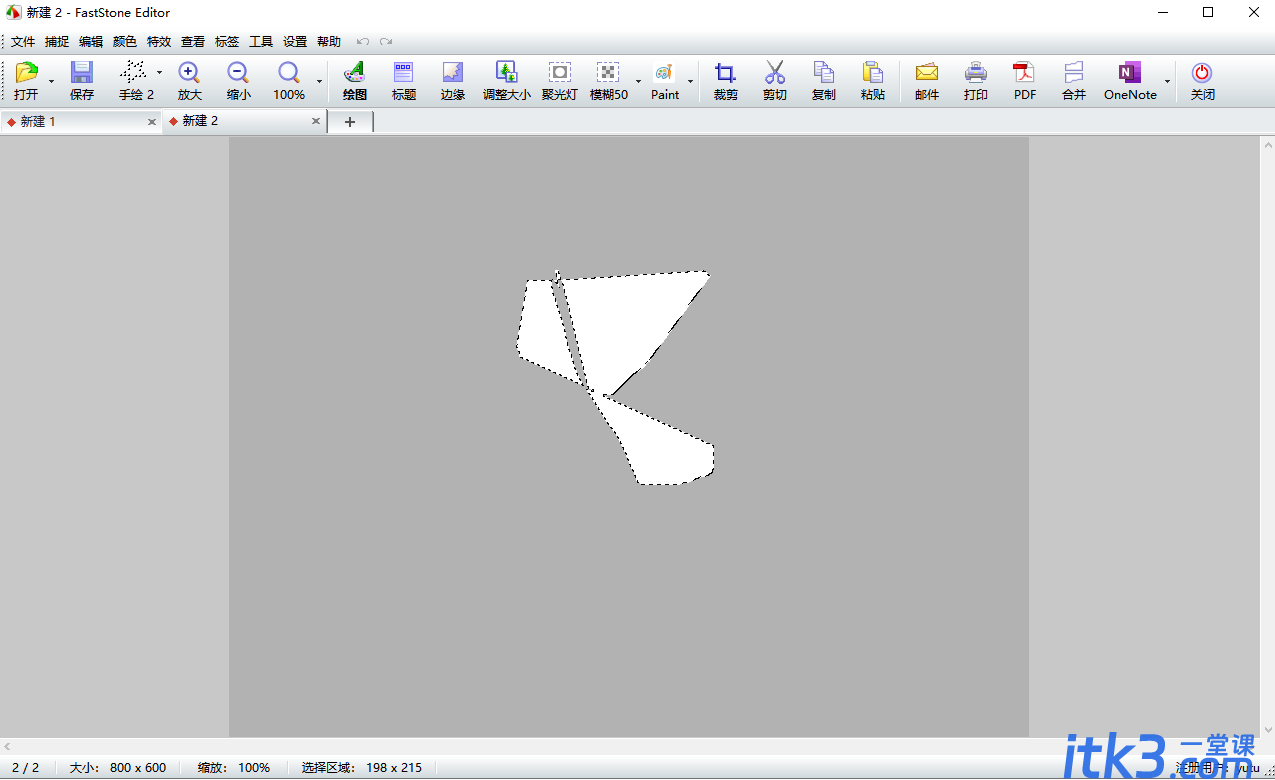Add a new tab with plus button
Viewport: 1275px width, 780px height.
click(350, 122)
